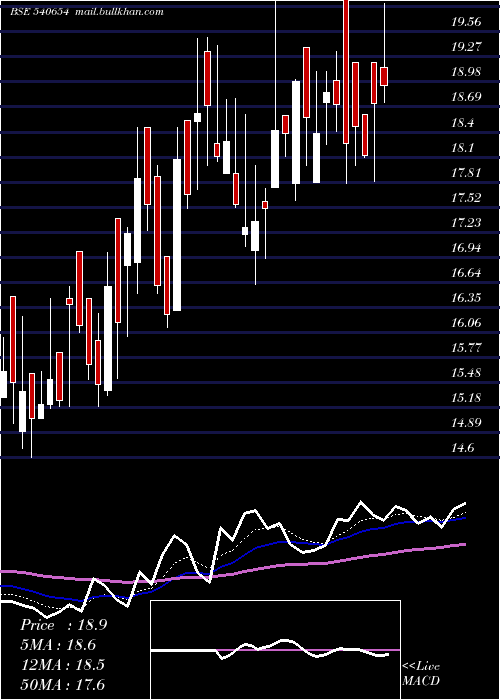This screenshot has height=700, width=500.
Task: Select the 18.4 price axis label
Action: (x=462, y=123)
